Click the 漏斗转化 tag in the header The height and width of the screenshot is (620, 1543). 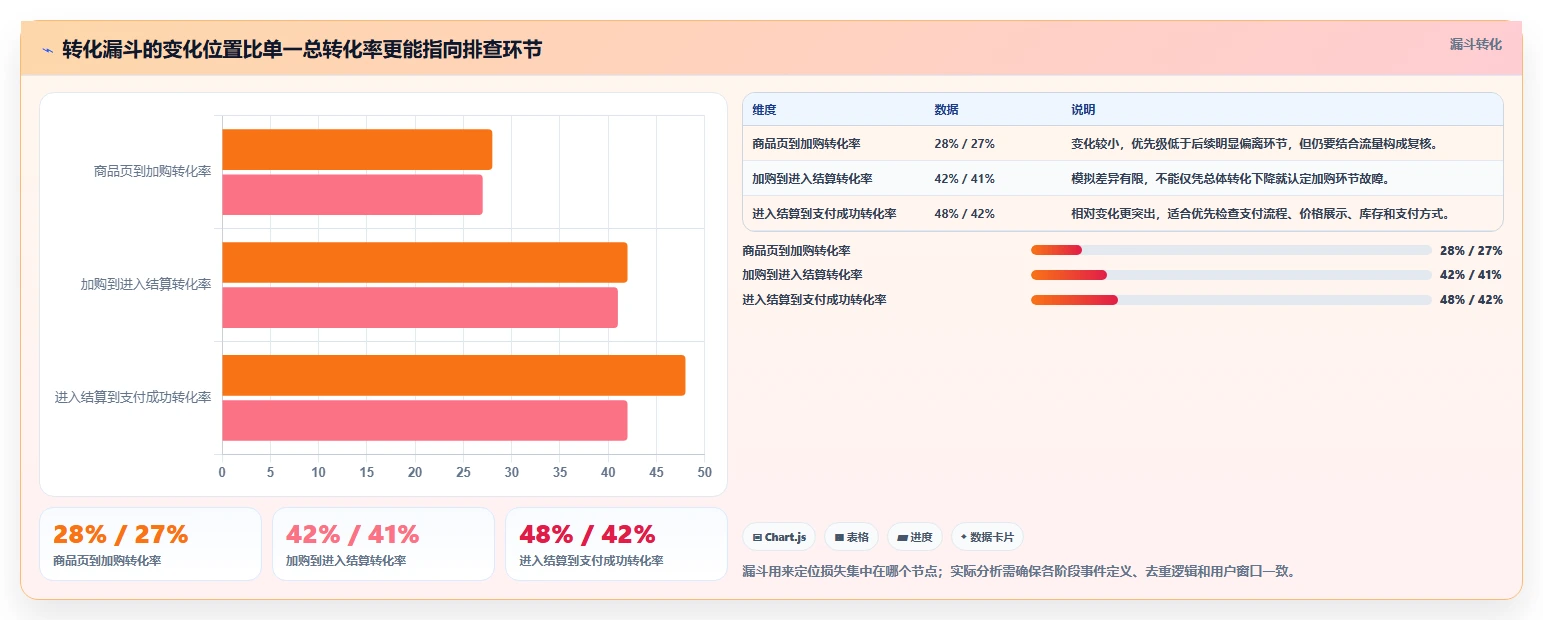click(1475, 44)
